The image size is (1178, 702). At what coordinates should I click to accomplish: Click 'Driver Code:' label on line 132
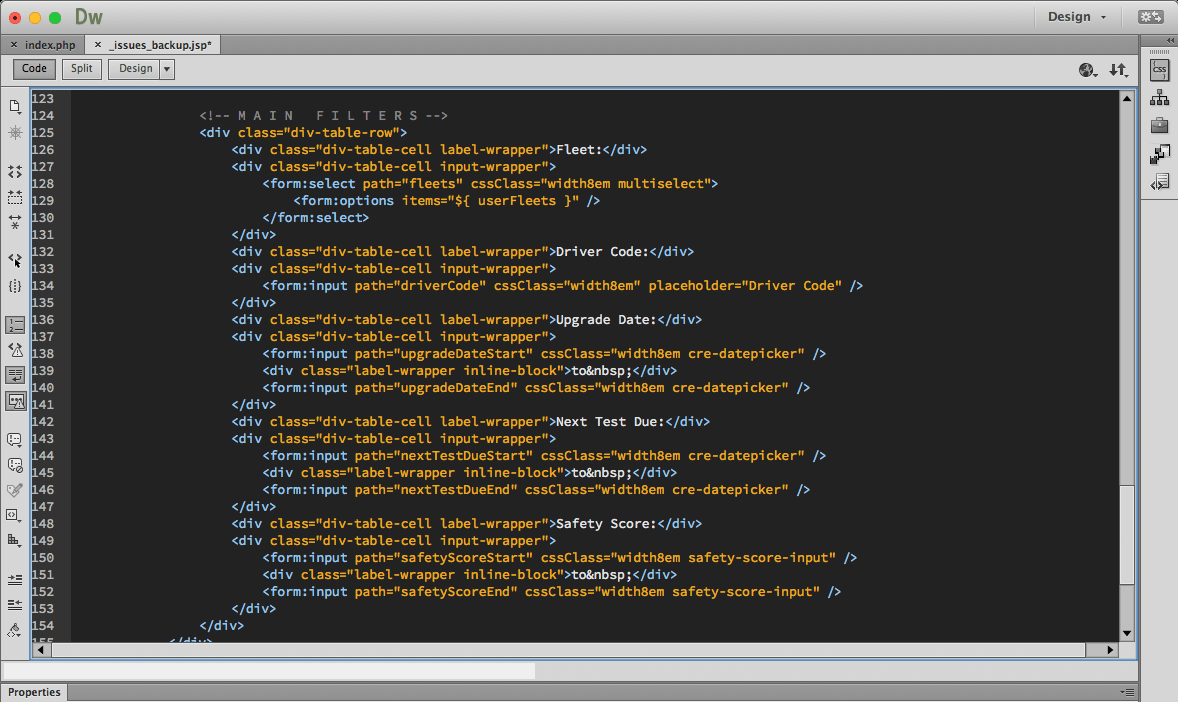click(x=602, y=252)
